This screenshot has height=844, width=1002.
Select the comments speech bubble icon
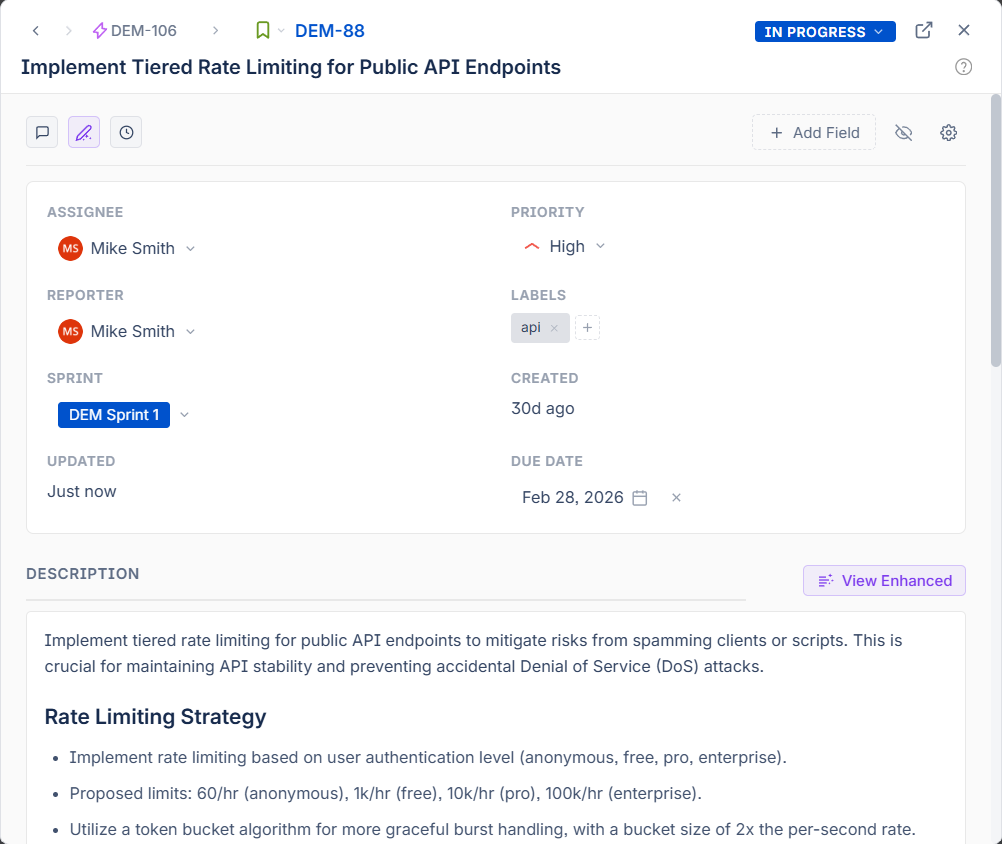(42, 131)
